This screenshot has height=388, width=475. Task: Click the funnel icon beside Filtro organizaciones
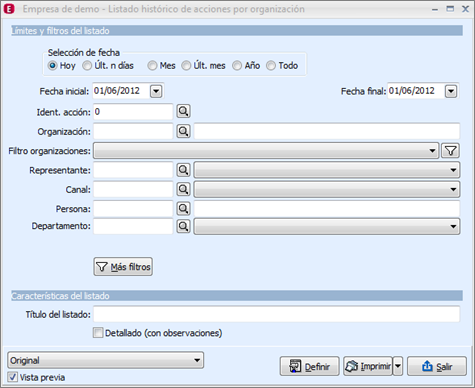point(451,151)
